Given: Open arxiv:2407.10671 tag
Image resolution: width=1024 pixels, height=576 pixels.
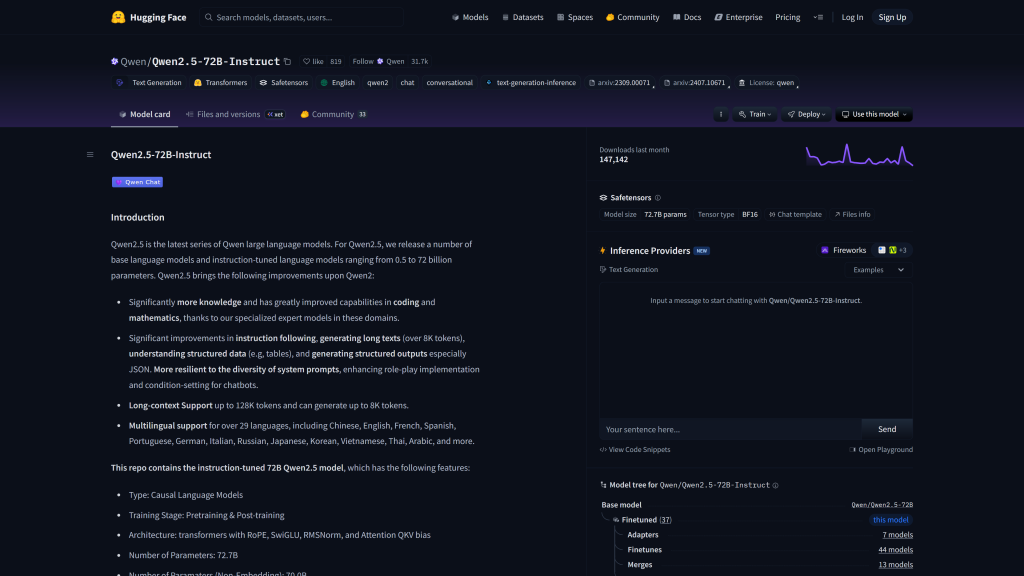Looking at the screenshot, I should tap(694, 83).
